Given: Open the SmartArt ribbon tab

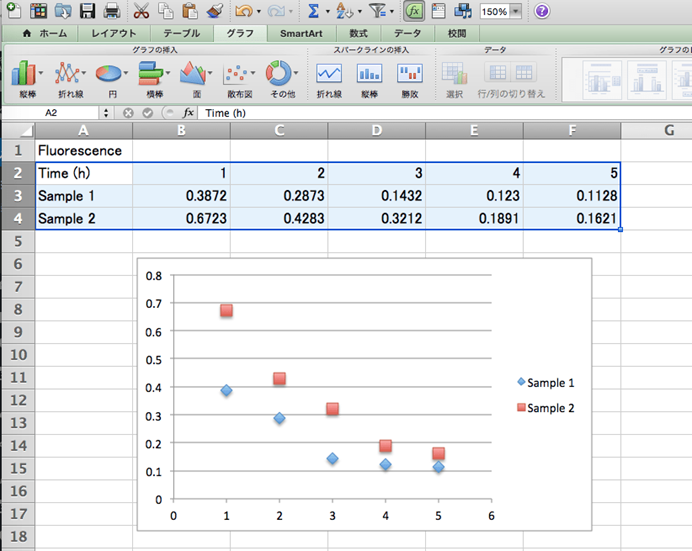Looking at the screenshot, I should point(300,33).
